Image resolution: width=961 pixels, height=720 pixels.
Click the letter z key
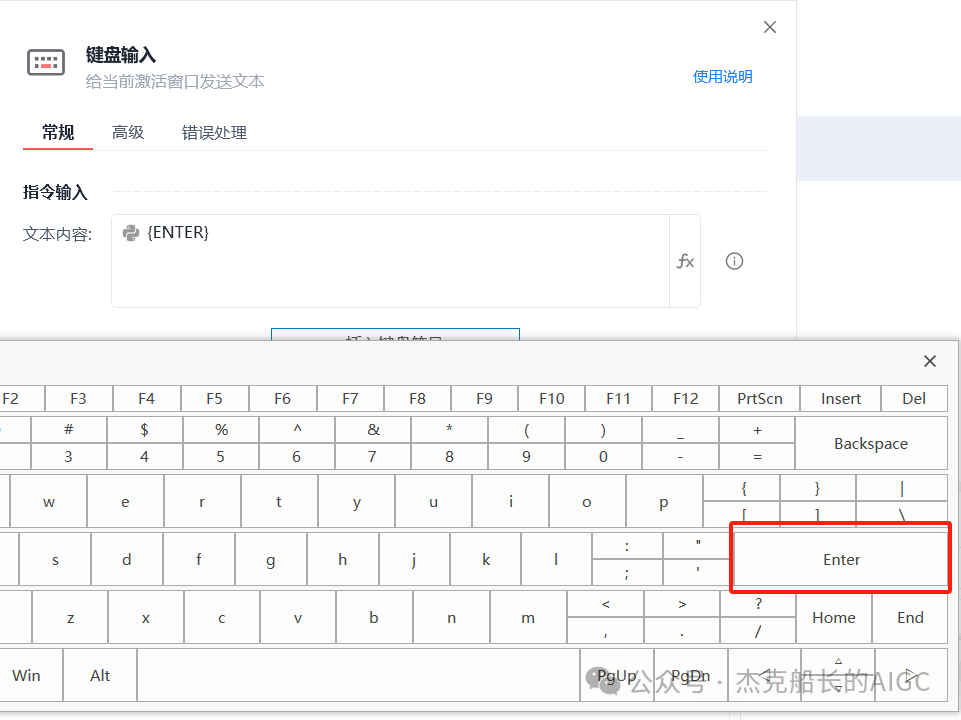coord(70,617)
